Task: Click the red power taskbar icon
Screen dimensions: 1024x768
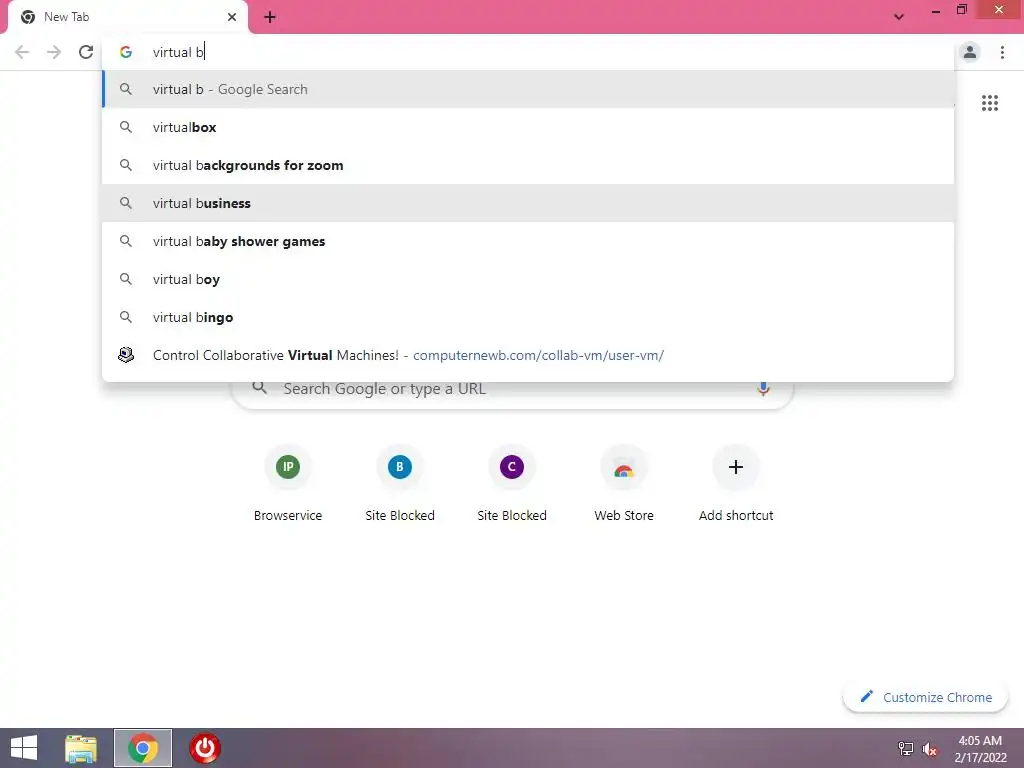Action: point(204,748)
